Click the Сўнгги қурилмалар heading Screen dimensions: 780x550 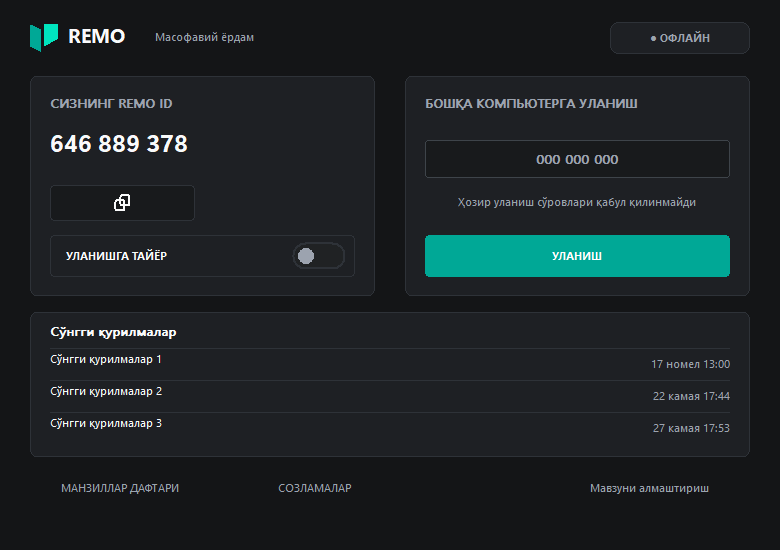click(113, 332)
